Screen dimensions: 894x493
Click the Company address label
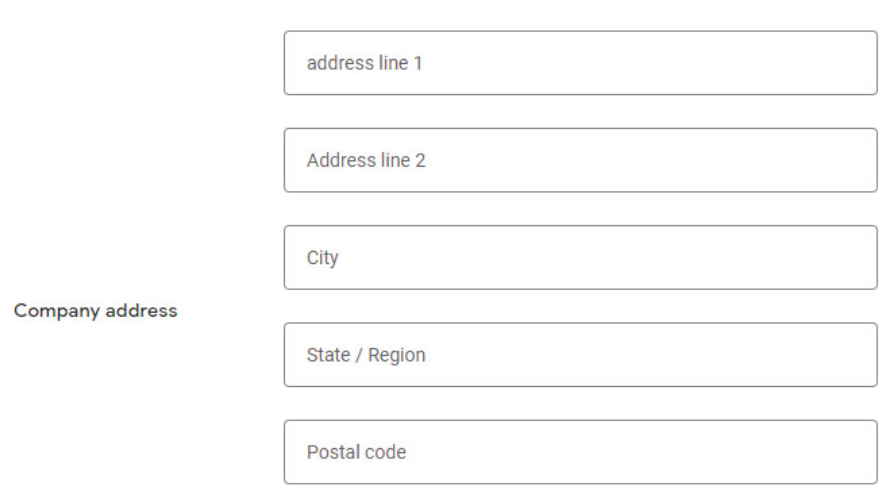95,311
